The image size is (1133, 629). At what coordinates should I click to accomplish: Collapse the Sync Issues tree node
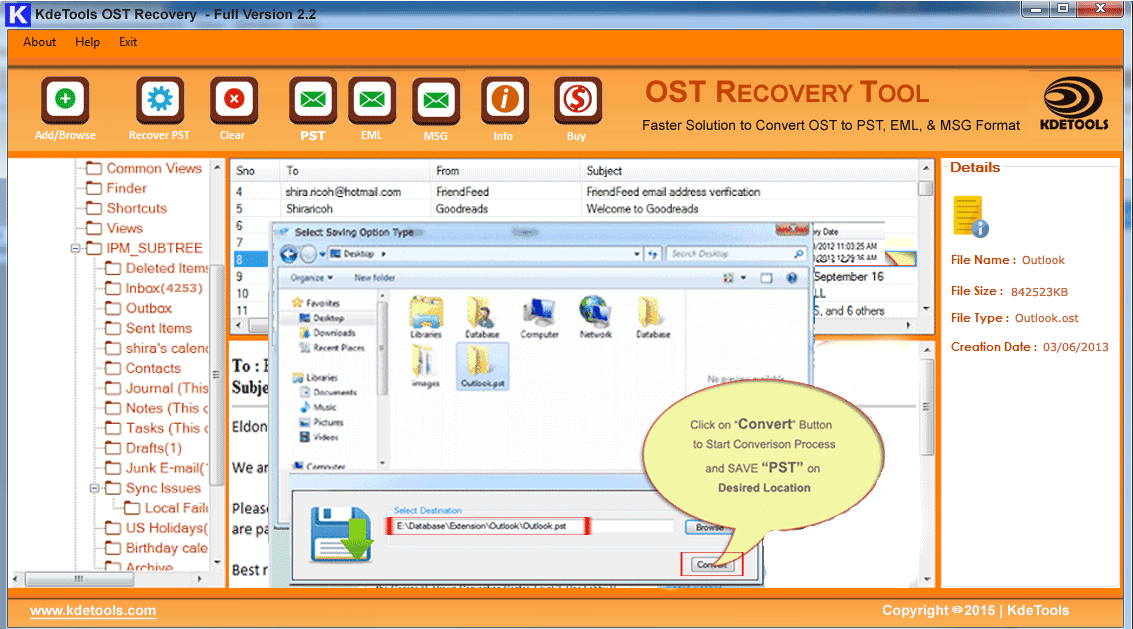tap(94, 488)
